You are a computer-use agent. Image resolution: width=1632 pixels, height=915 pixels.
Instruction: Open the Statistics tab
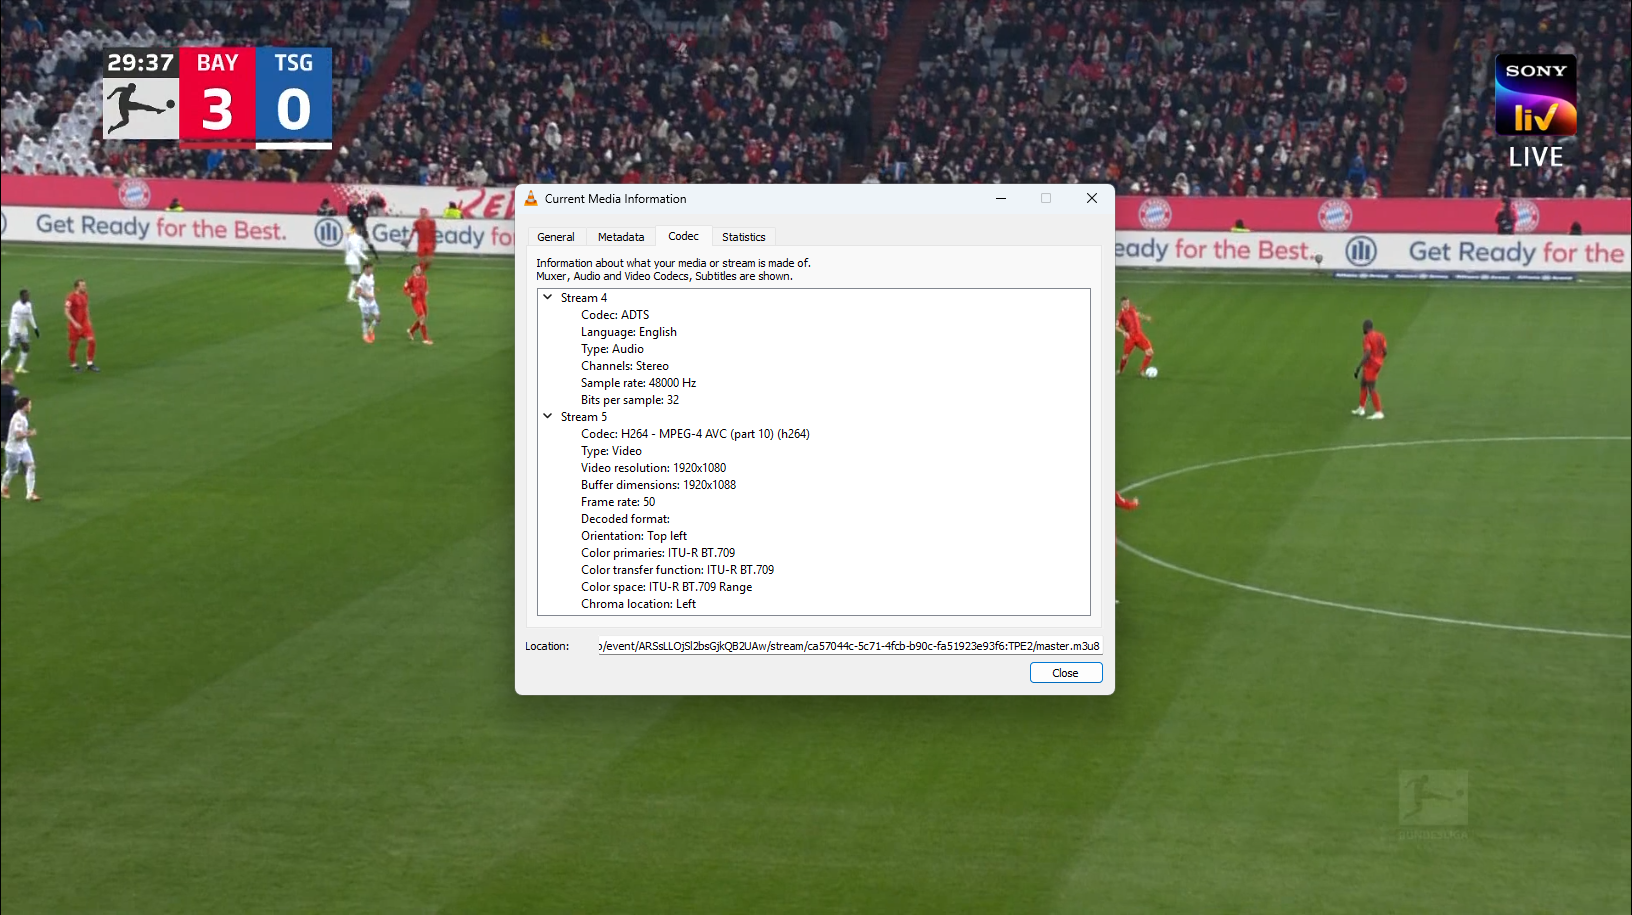coord(743,237)
